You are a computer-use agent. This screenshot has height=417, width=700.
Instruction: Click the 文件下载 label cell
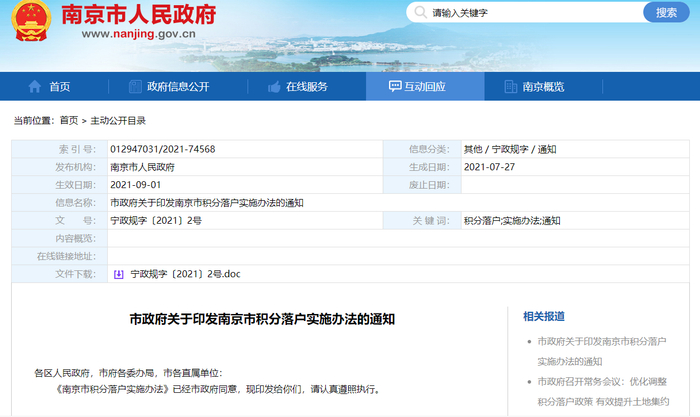coord(59,274)
